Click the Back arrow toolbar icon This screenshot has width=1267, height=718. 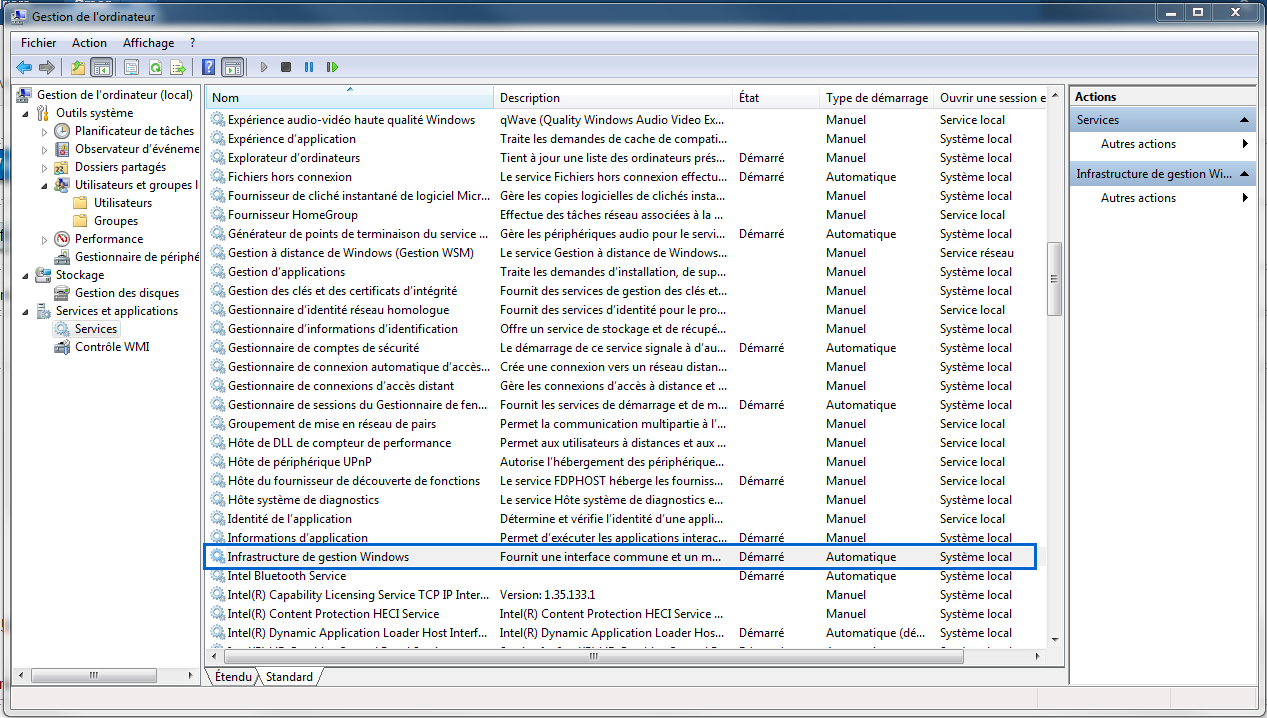24,67
